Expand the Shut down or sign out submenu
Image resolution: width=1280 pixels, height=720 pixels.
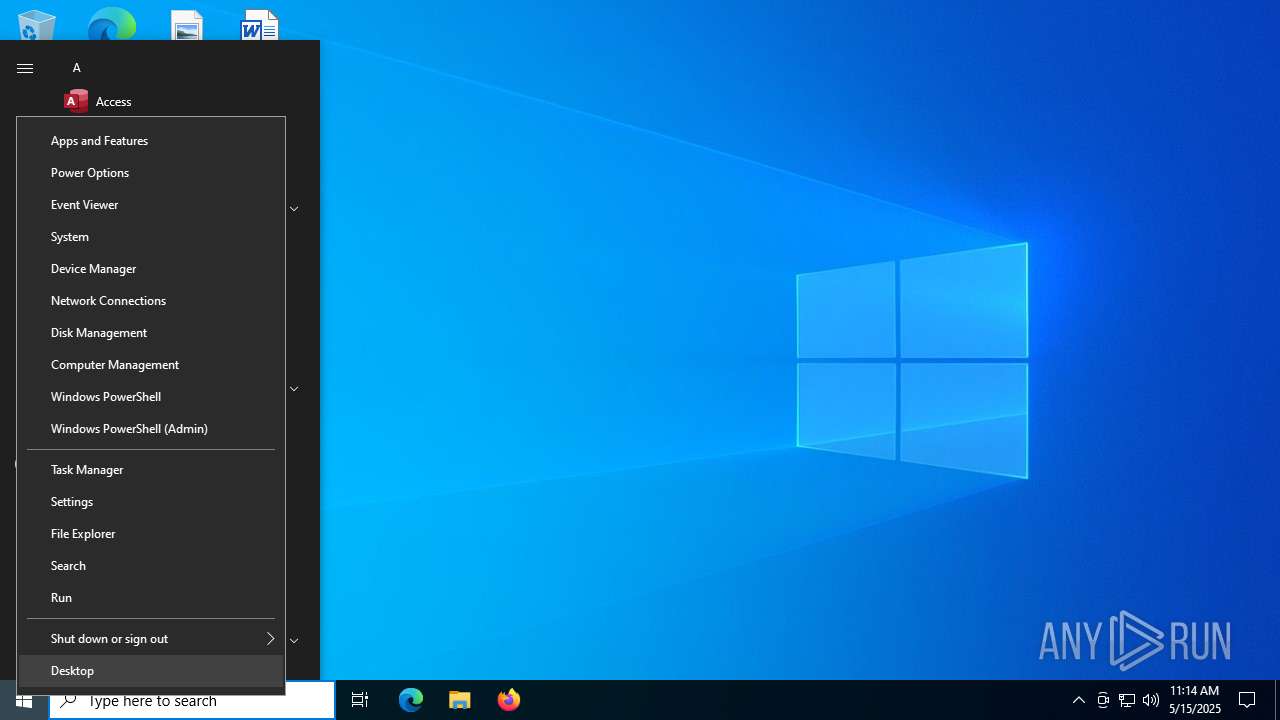pos(151,639)
